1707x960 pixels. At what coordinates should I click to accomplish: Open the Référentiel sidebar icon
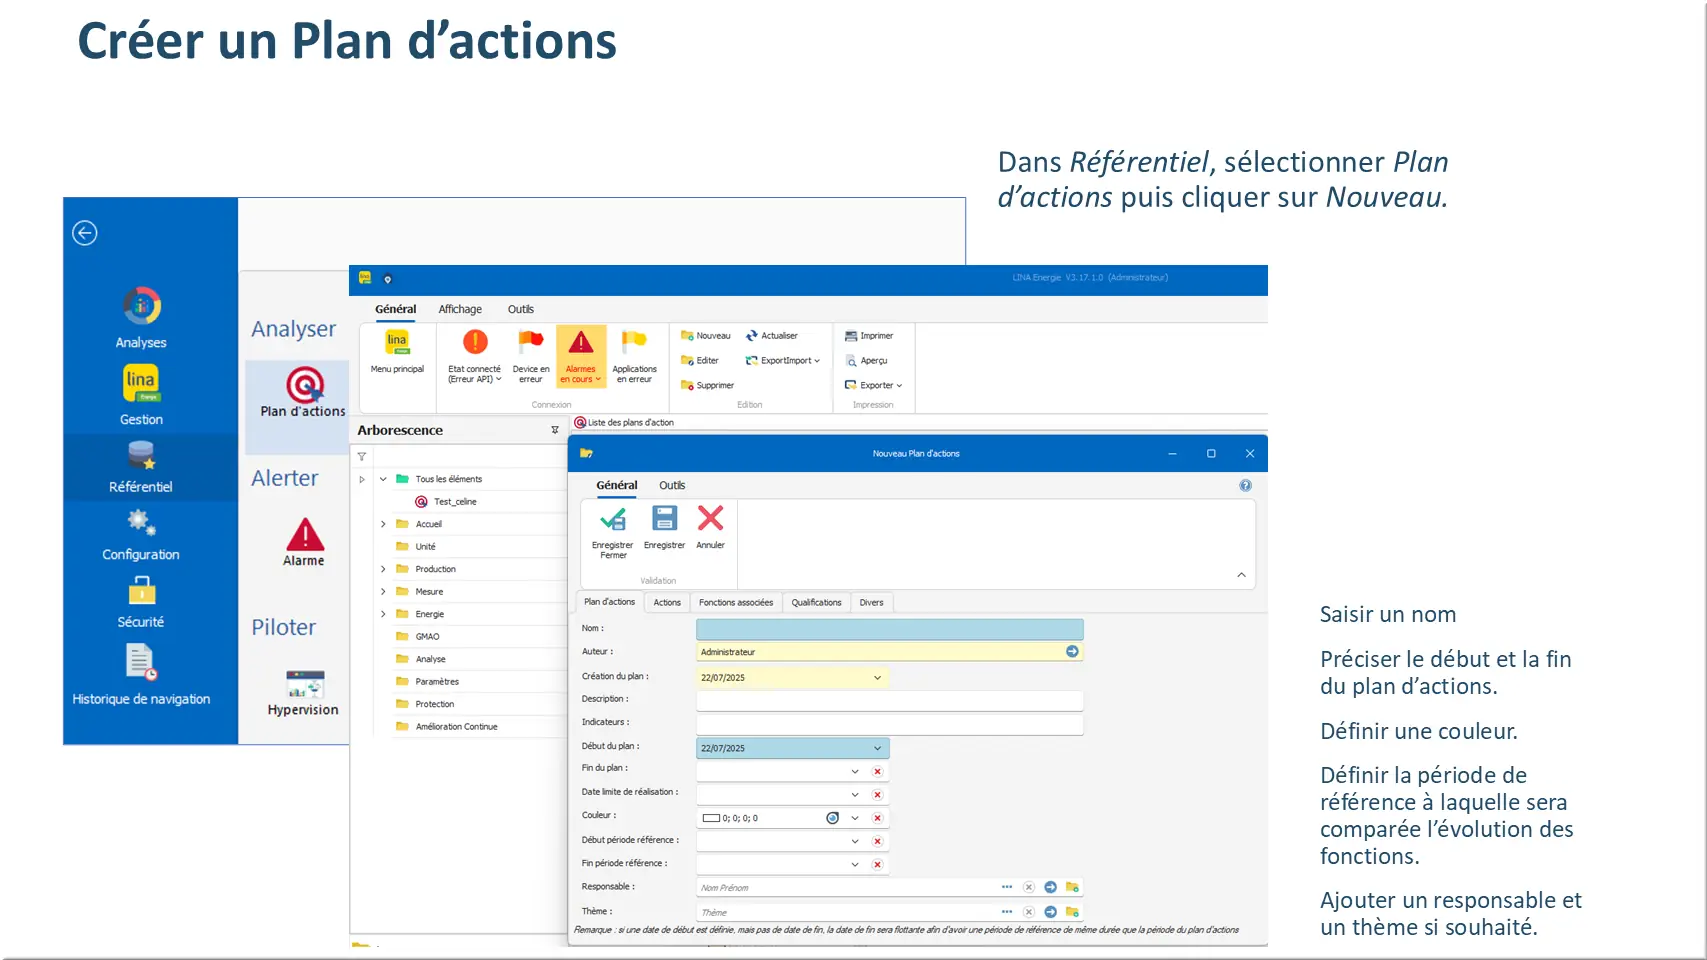click(141, 458)
